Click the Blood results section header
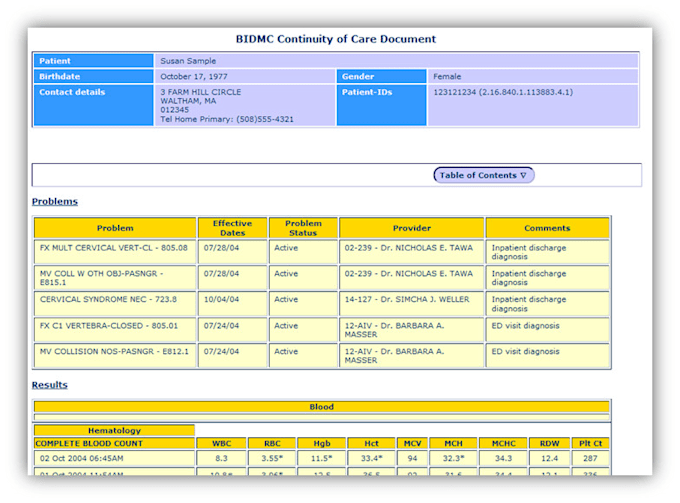 tap(321, 407)
